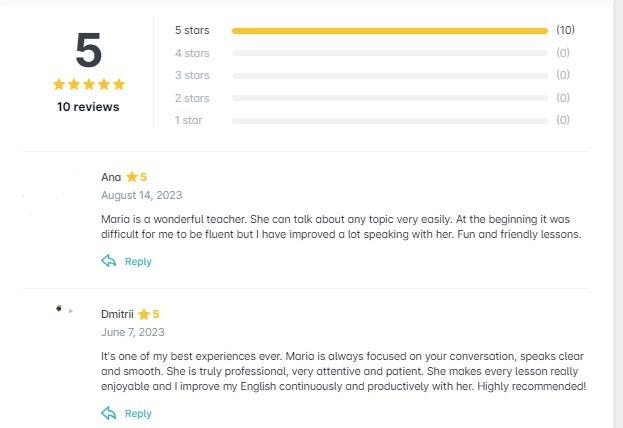Click the reply arrow icon under Ana's review
This screenshot has width=623, height=428.
pos(109,261)
